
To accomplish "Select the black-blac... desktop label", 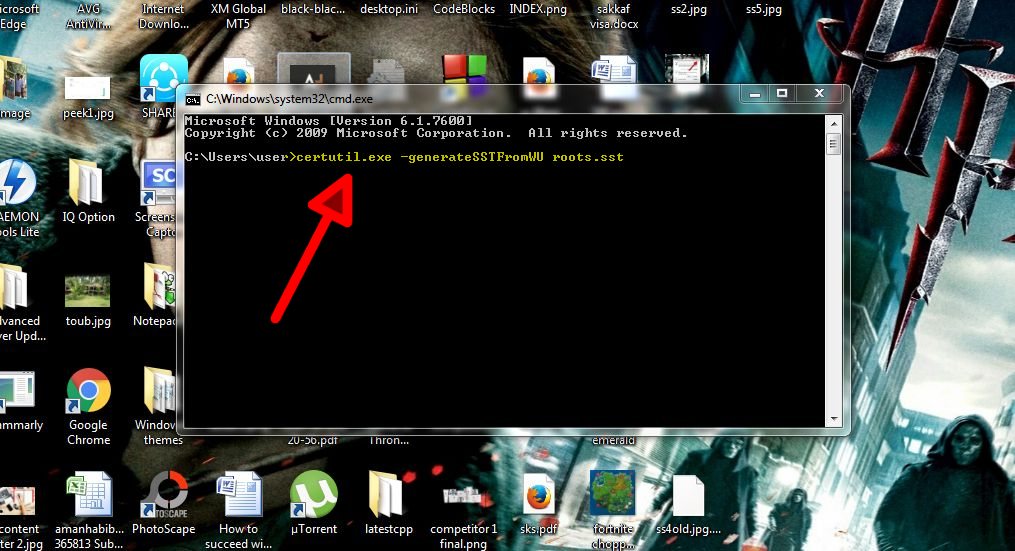I will pyautogui.click(x=313, y=9).
